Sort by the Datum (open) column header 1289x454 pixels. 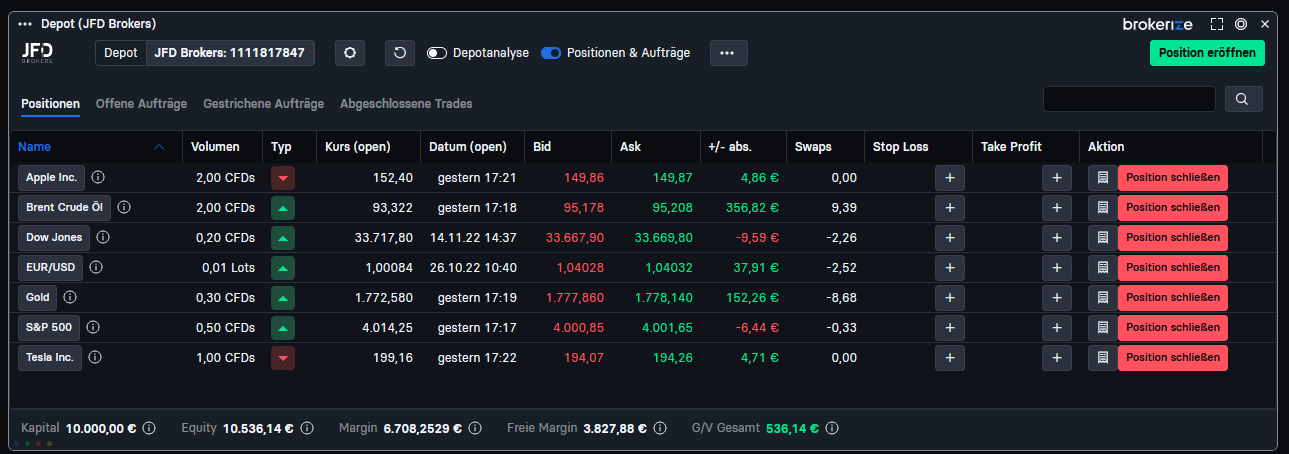(x=468, y=147)
